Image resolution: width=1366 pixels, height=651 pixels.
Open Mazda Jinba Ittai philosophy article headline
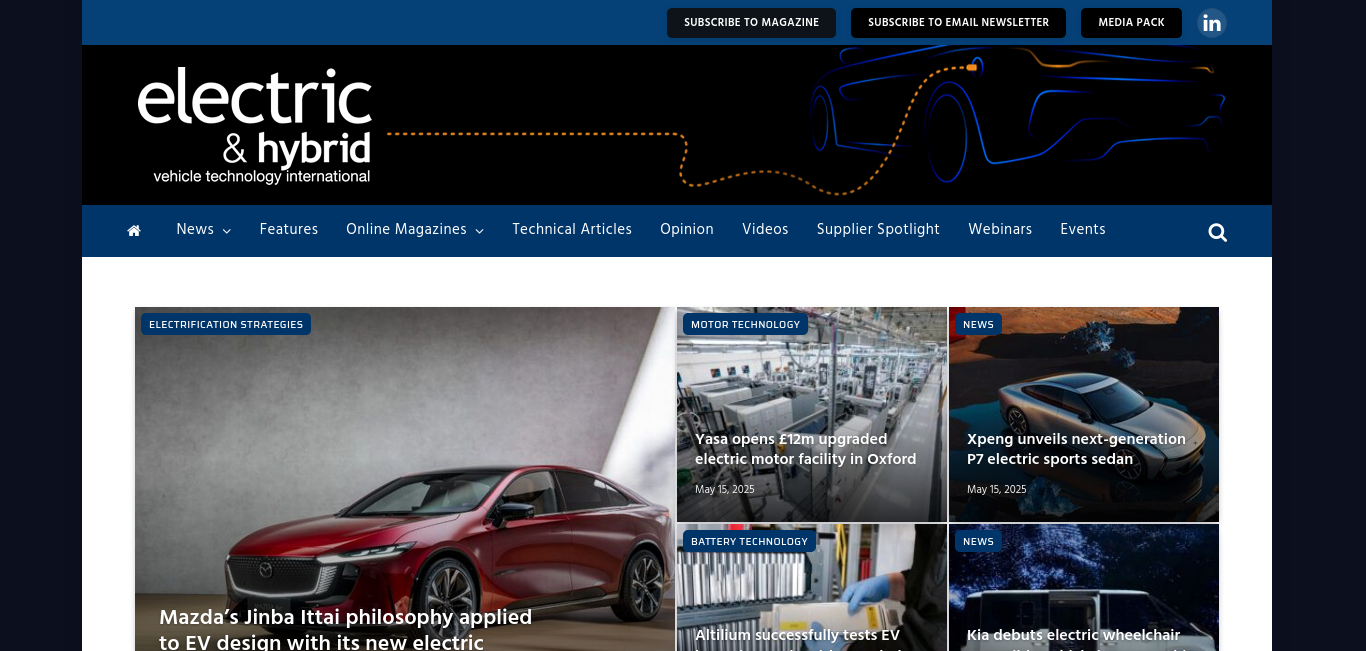point(346,629)
